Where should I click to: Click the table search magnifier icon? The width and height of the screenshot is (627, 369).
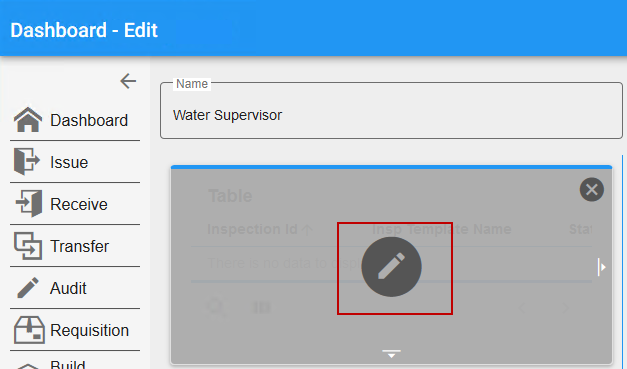click(x=216, y=307)
